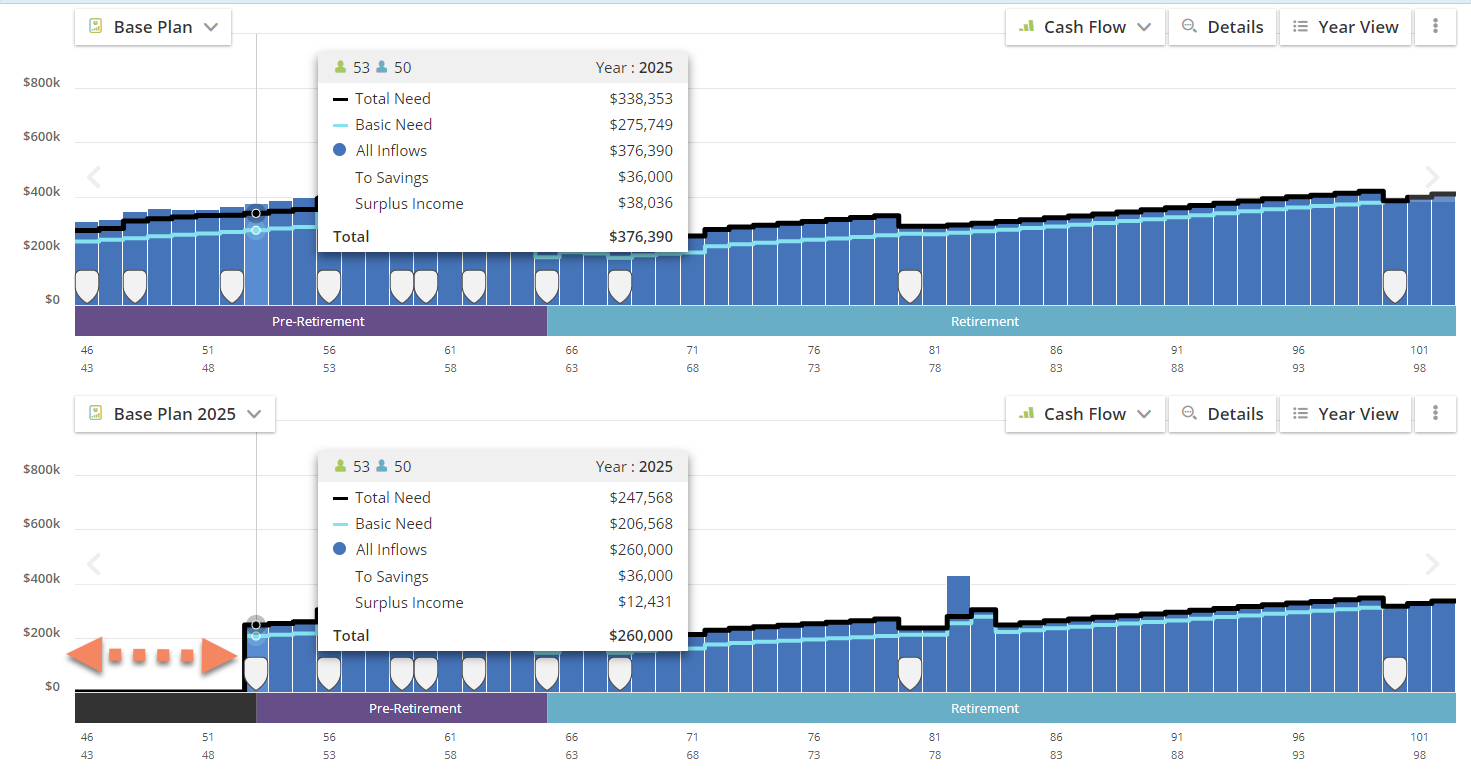1471x778 pixels.
Task: Open the three-dot more menu in lower chart
Action: 1436,414
